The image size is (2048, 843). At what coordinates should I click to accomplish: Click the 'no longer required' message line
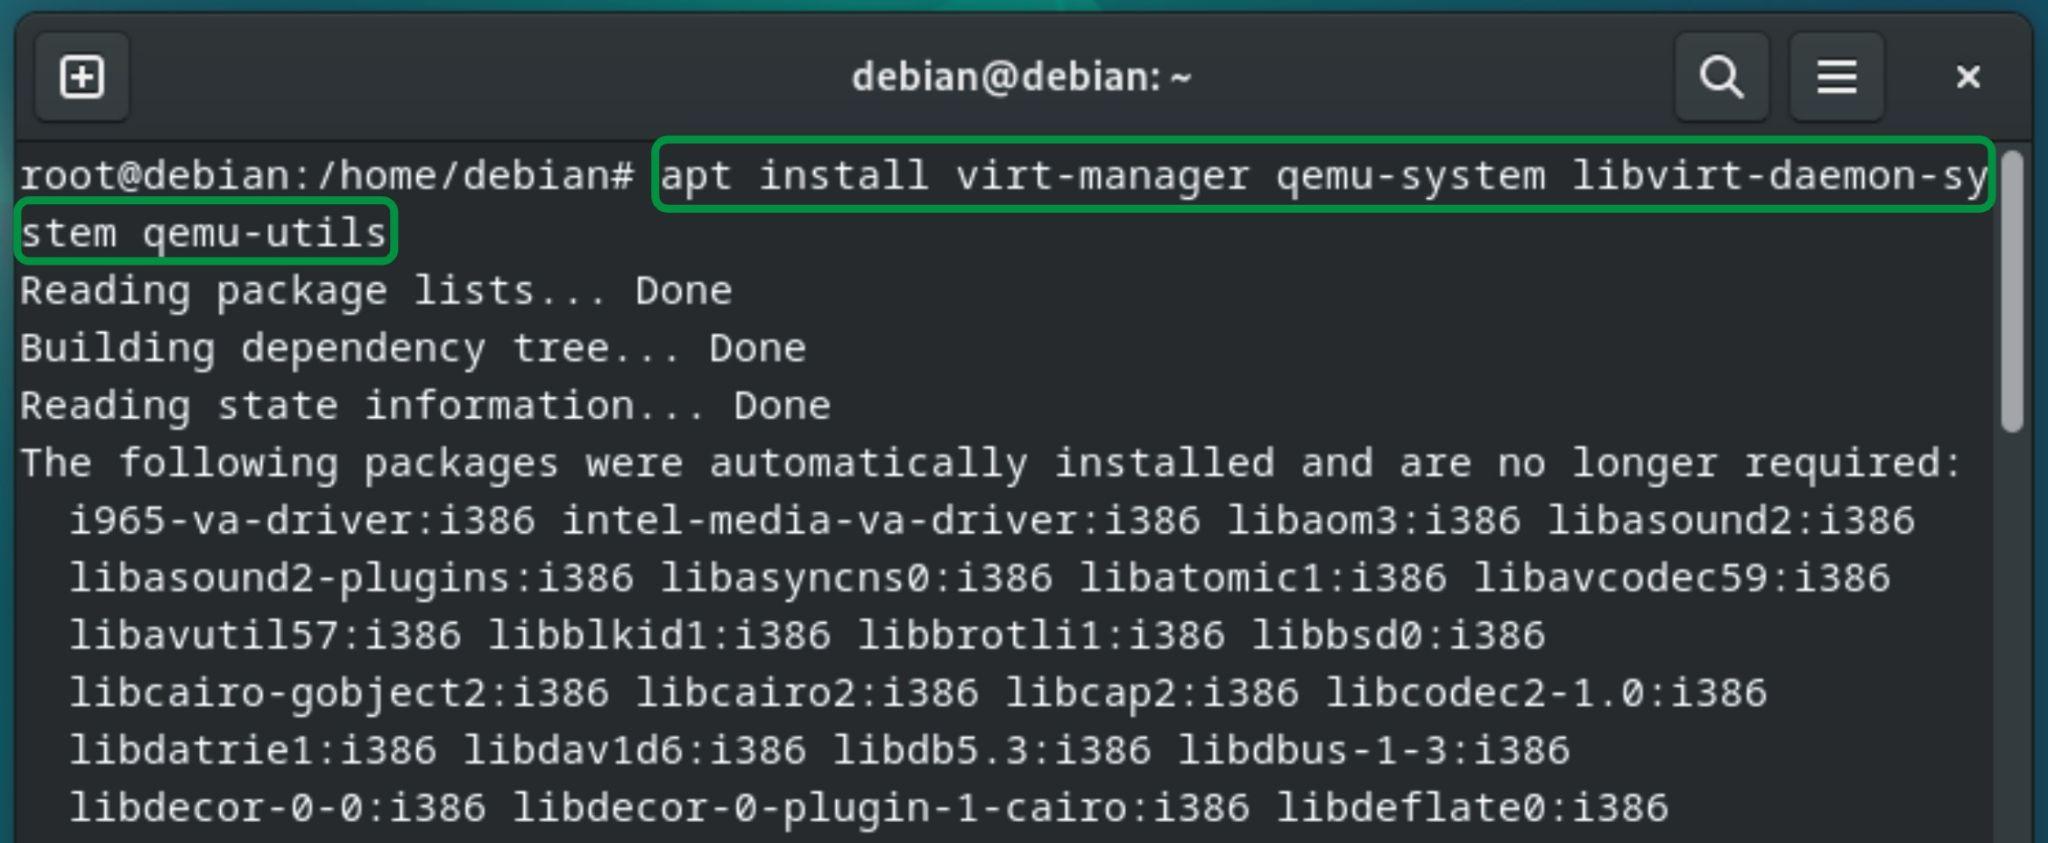pyautogui.click(x=990, y=463)
